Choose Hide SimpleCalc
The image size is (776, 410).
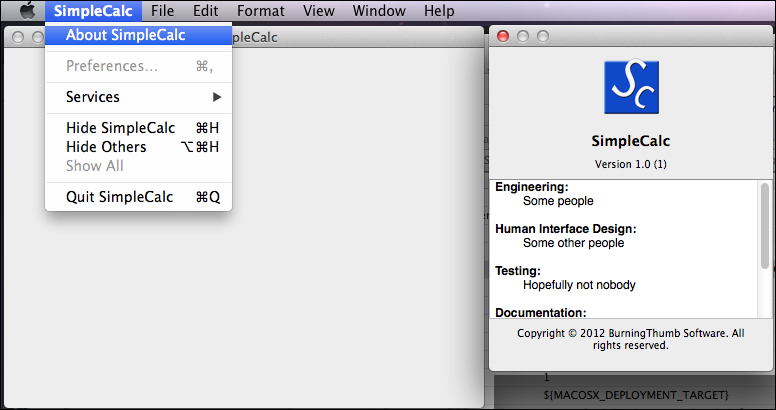pos(120,128)
